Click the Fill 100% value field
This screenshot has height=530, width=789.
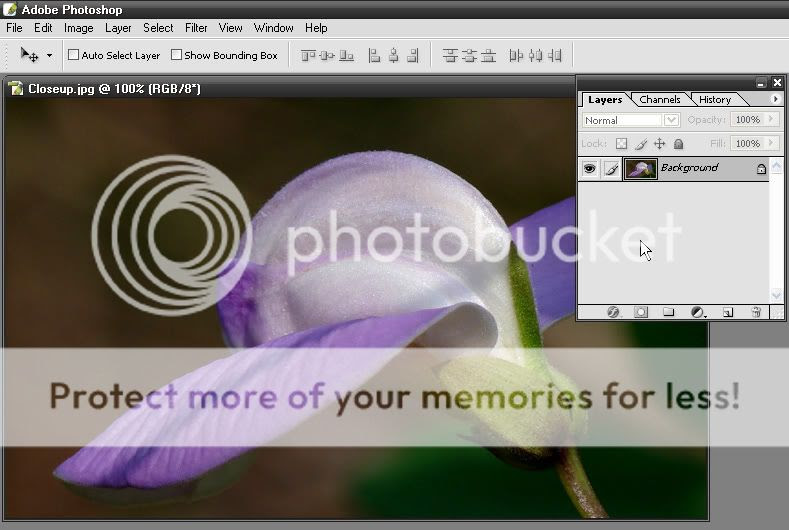coord(747,143)
